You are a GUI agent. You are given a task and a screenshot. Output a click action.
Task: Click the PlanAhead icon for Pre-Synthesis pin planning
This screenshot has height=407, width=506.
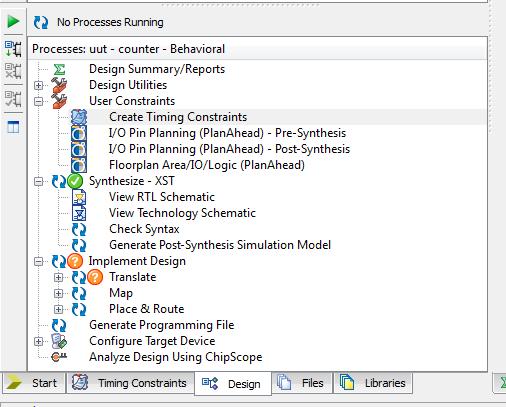point(79,133)
